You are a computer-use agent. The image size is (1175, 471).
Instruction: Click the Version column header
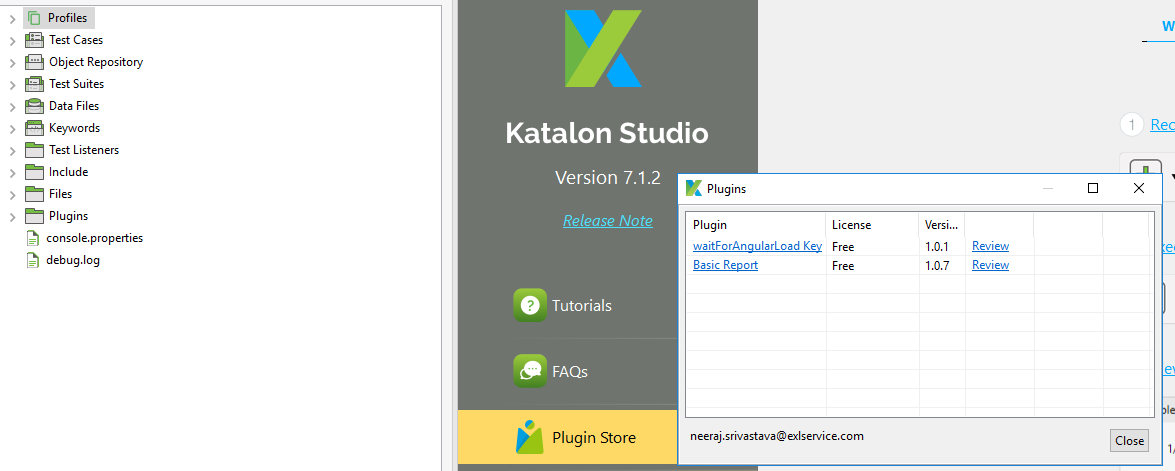pyautogui.click(x=941, y=225)
